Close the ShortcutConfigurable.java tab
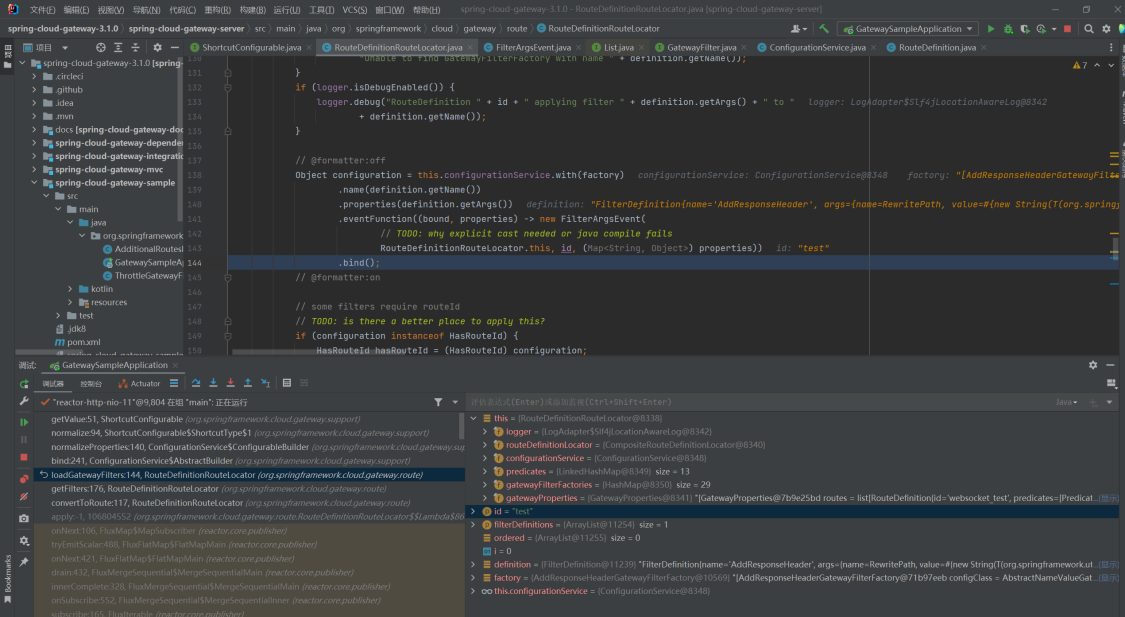The image size is (1125, 617). coord(309,47)
